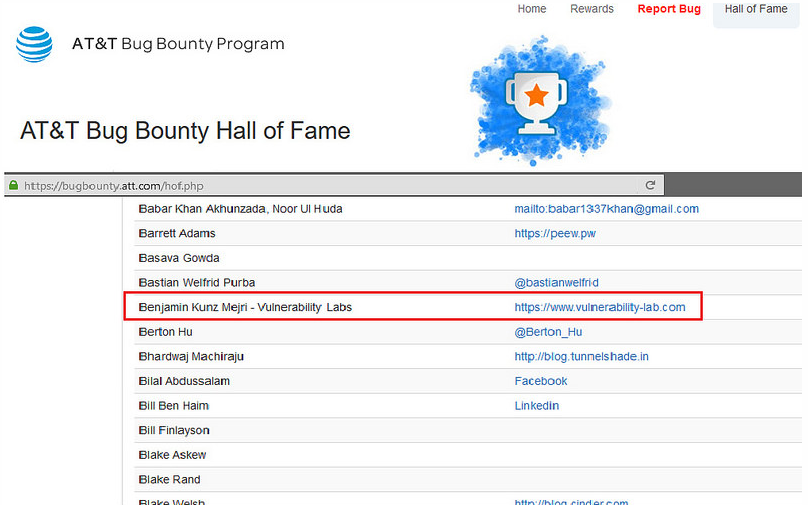Open the @Berton_Hu link
The height and width of the screenshot is (505, 808).
click(548, 332)
